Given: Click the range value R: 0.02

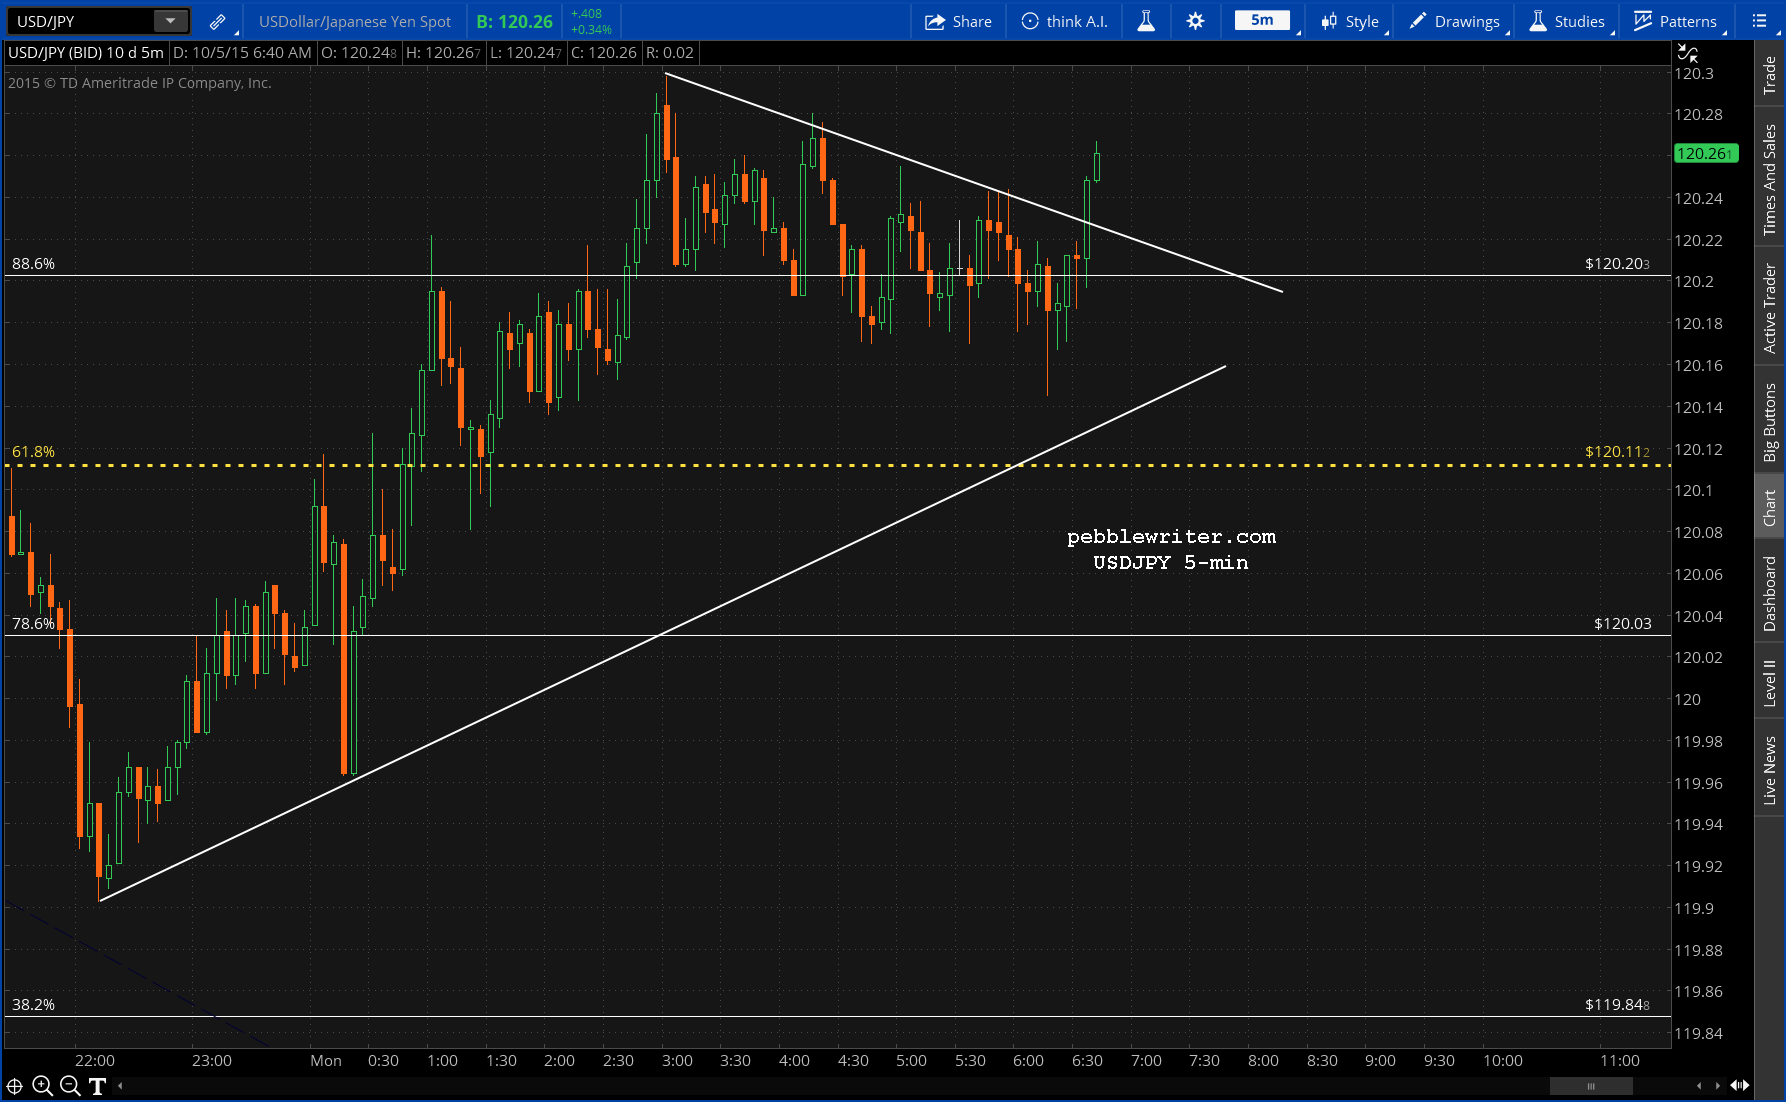Looking at the screenshot, I should [x=670, y=53].
